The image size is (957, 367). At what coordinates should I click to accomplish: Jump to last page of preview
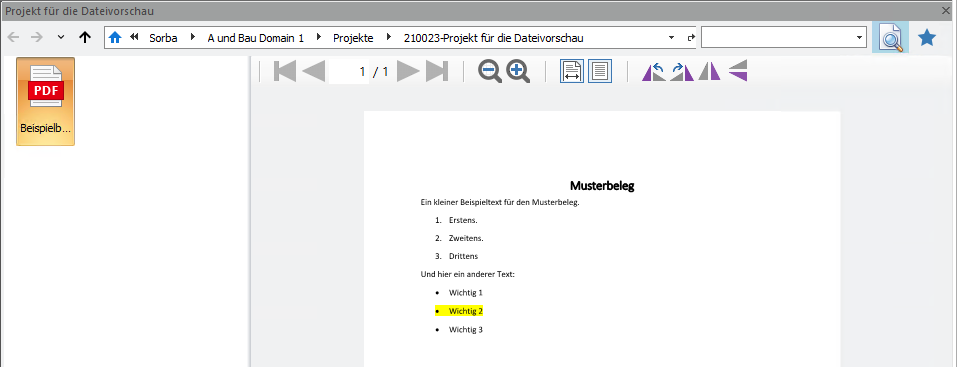[x=437, y=71]
